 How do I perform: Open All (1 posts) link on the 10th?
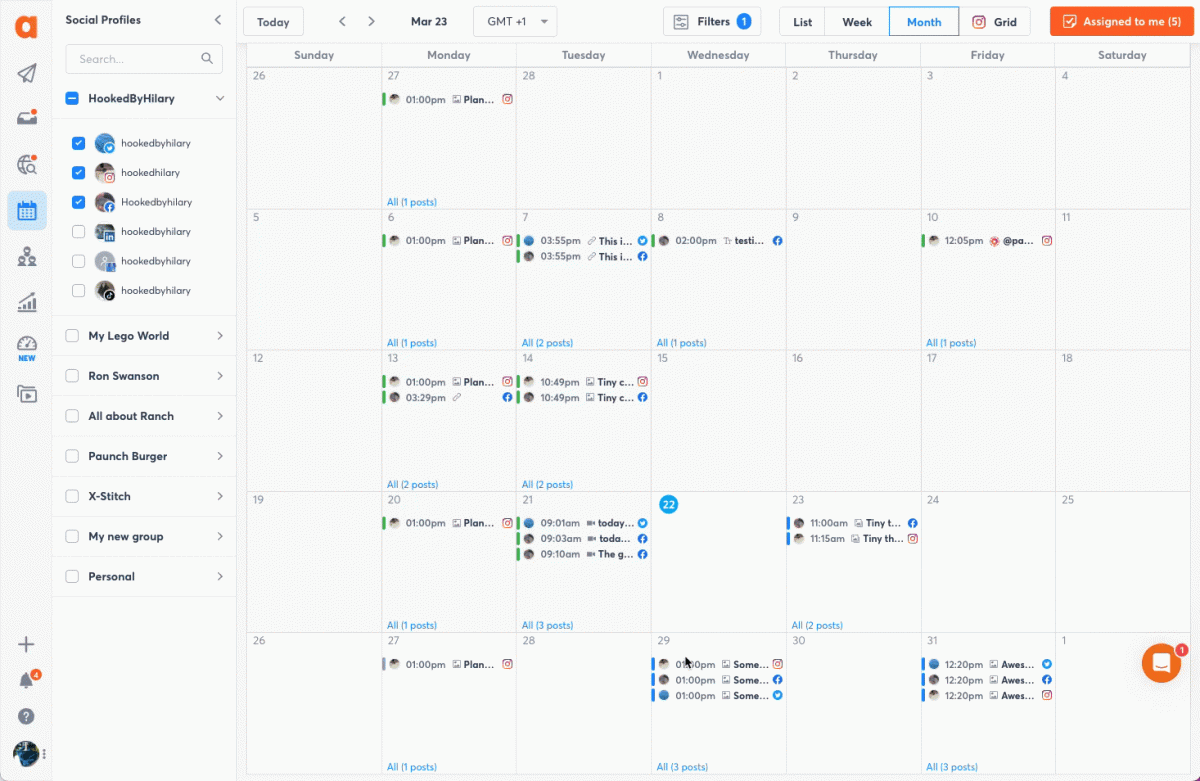click(x=951, y=343)
